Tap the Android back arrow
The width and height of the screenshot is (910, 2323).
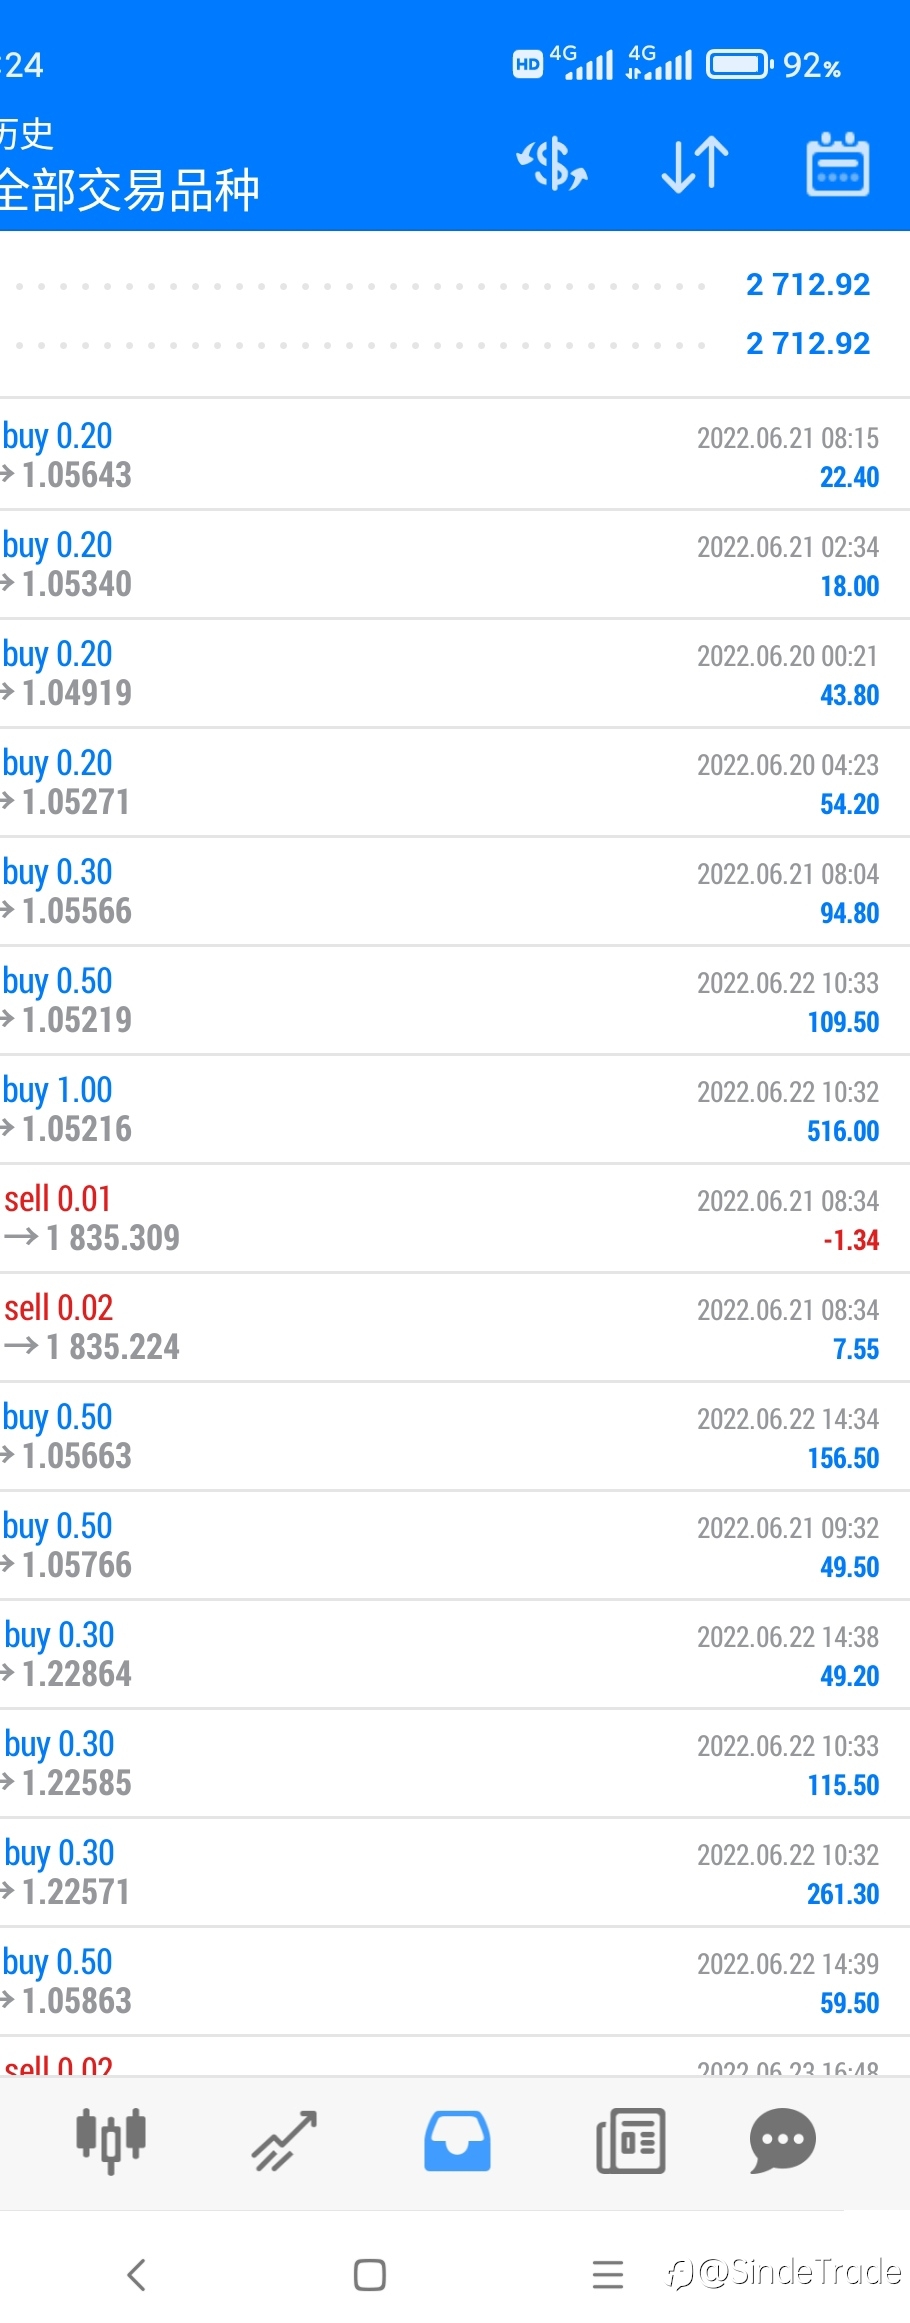coord(137,2275)
